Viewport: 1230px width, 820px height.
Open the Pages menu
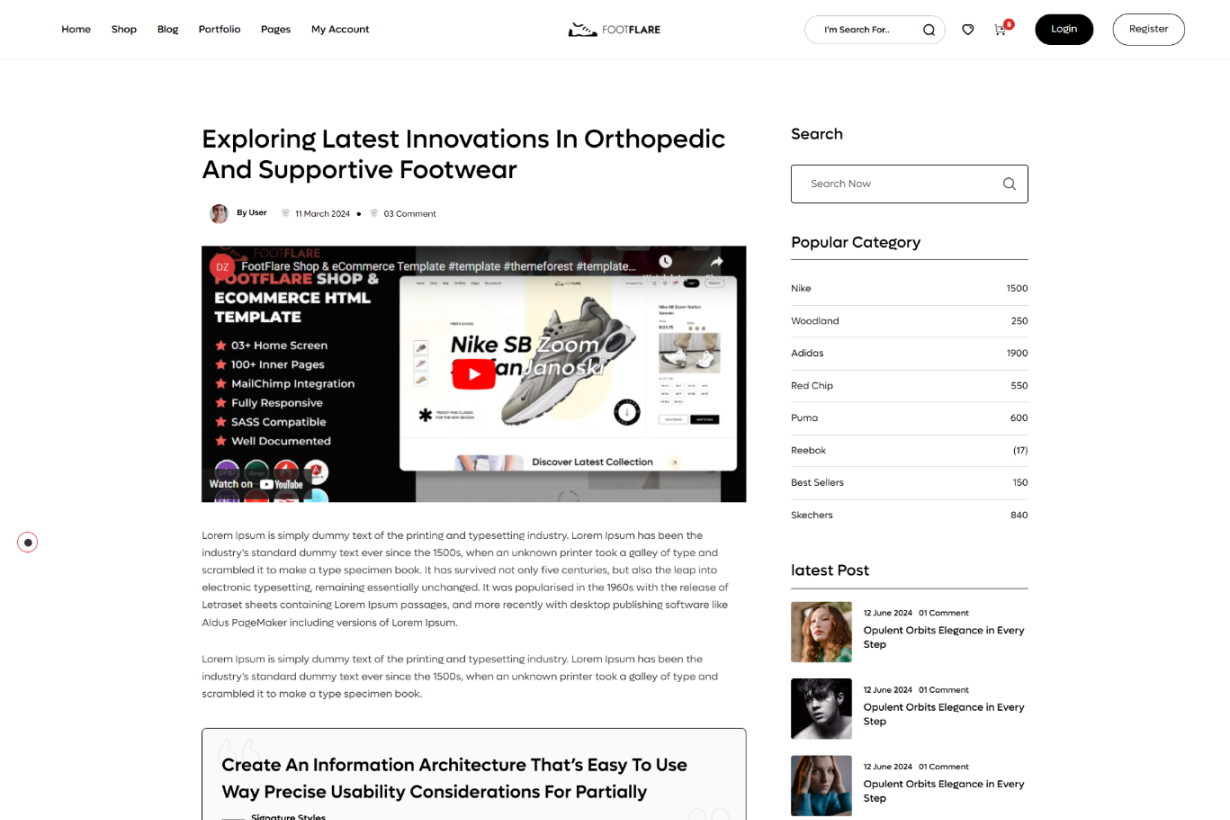click(x=276, y=29)
